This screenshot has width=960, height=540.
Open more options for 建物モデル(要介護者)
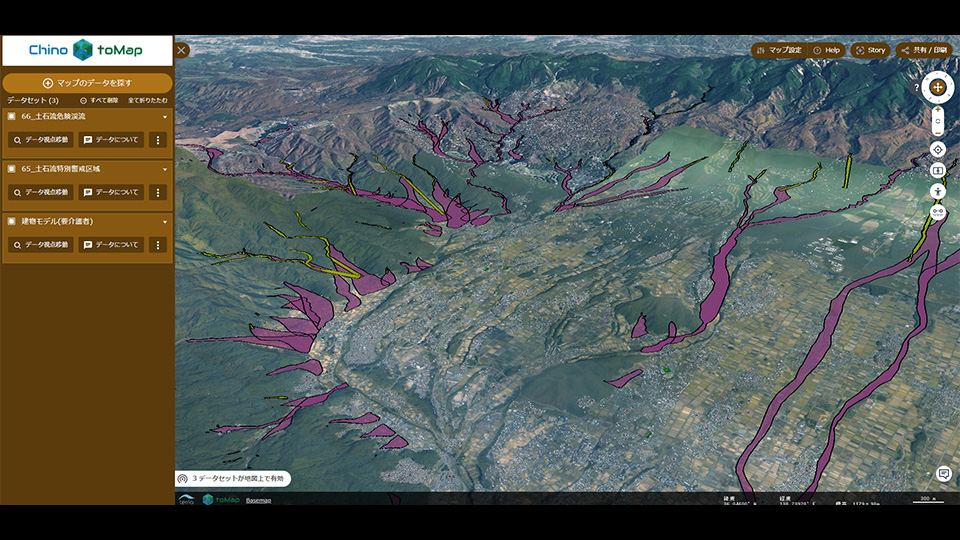click(x=156, y=244)
